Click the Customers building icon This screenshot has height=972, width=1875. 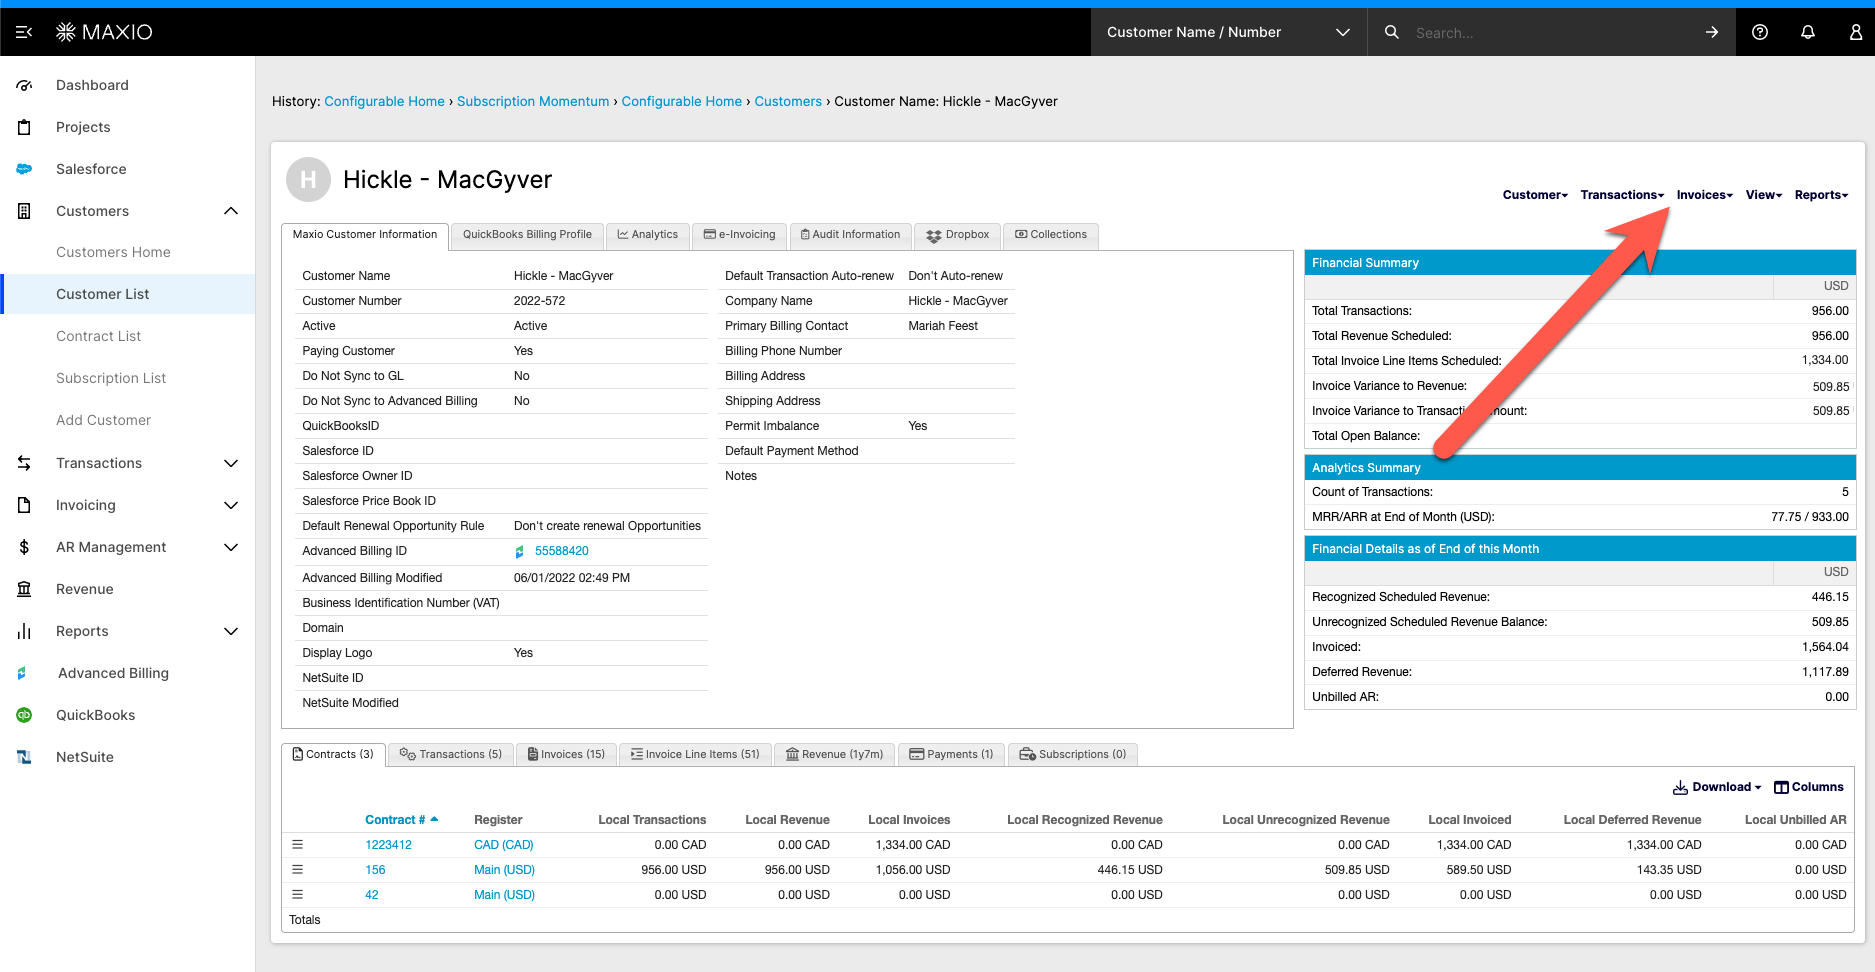[x=24, y=211]
